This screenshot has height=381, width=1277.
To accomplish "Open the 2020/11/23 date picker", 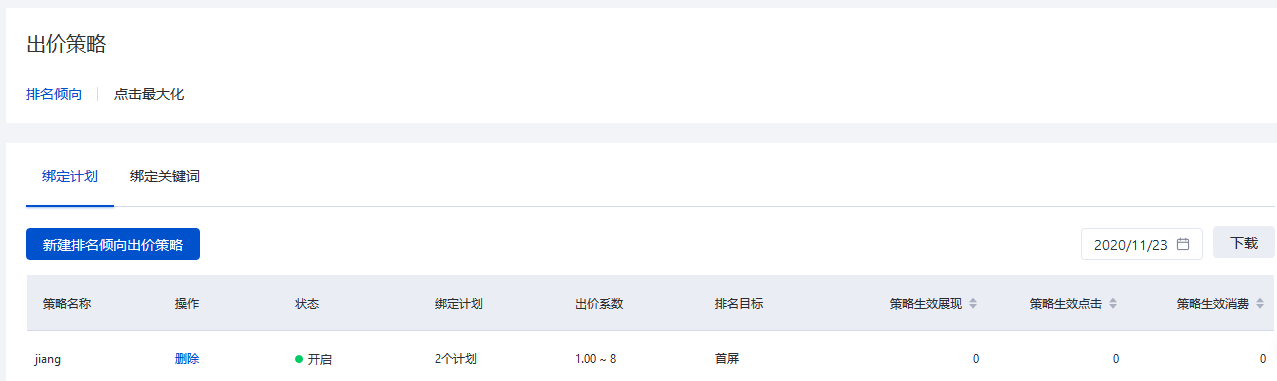I will (1142, 244).
